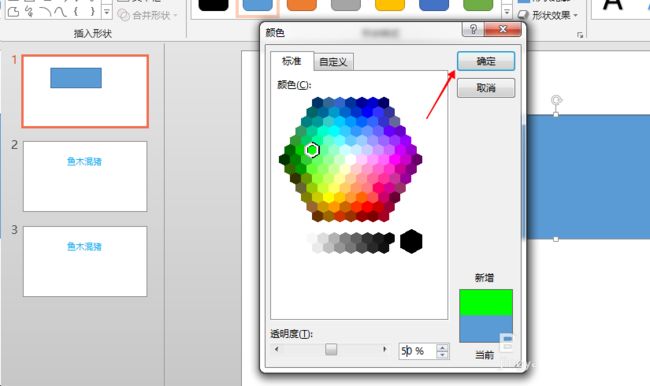Click the 取消 button

(486, 88)
